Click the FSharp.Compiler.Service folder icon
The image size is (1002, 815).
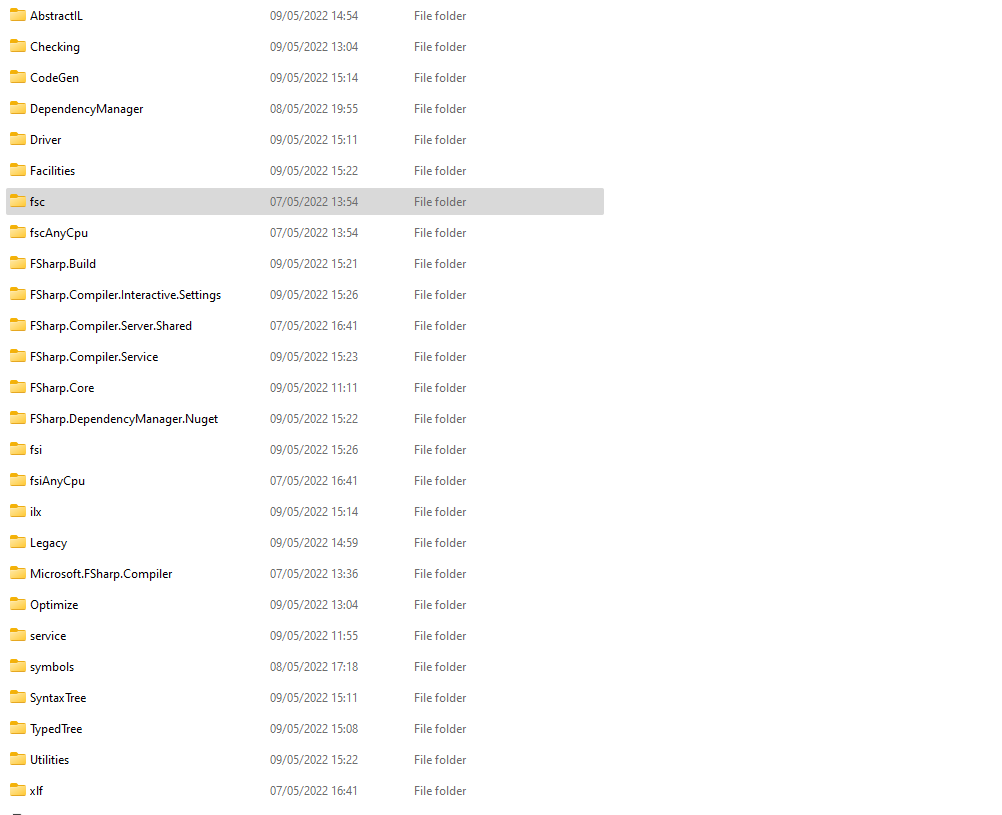coord(18,356)
